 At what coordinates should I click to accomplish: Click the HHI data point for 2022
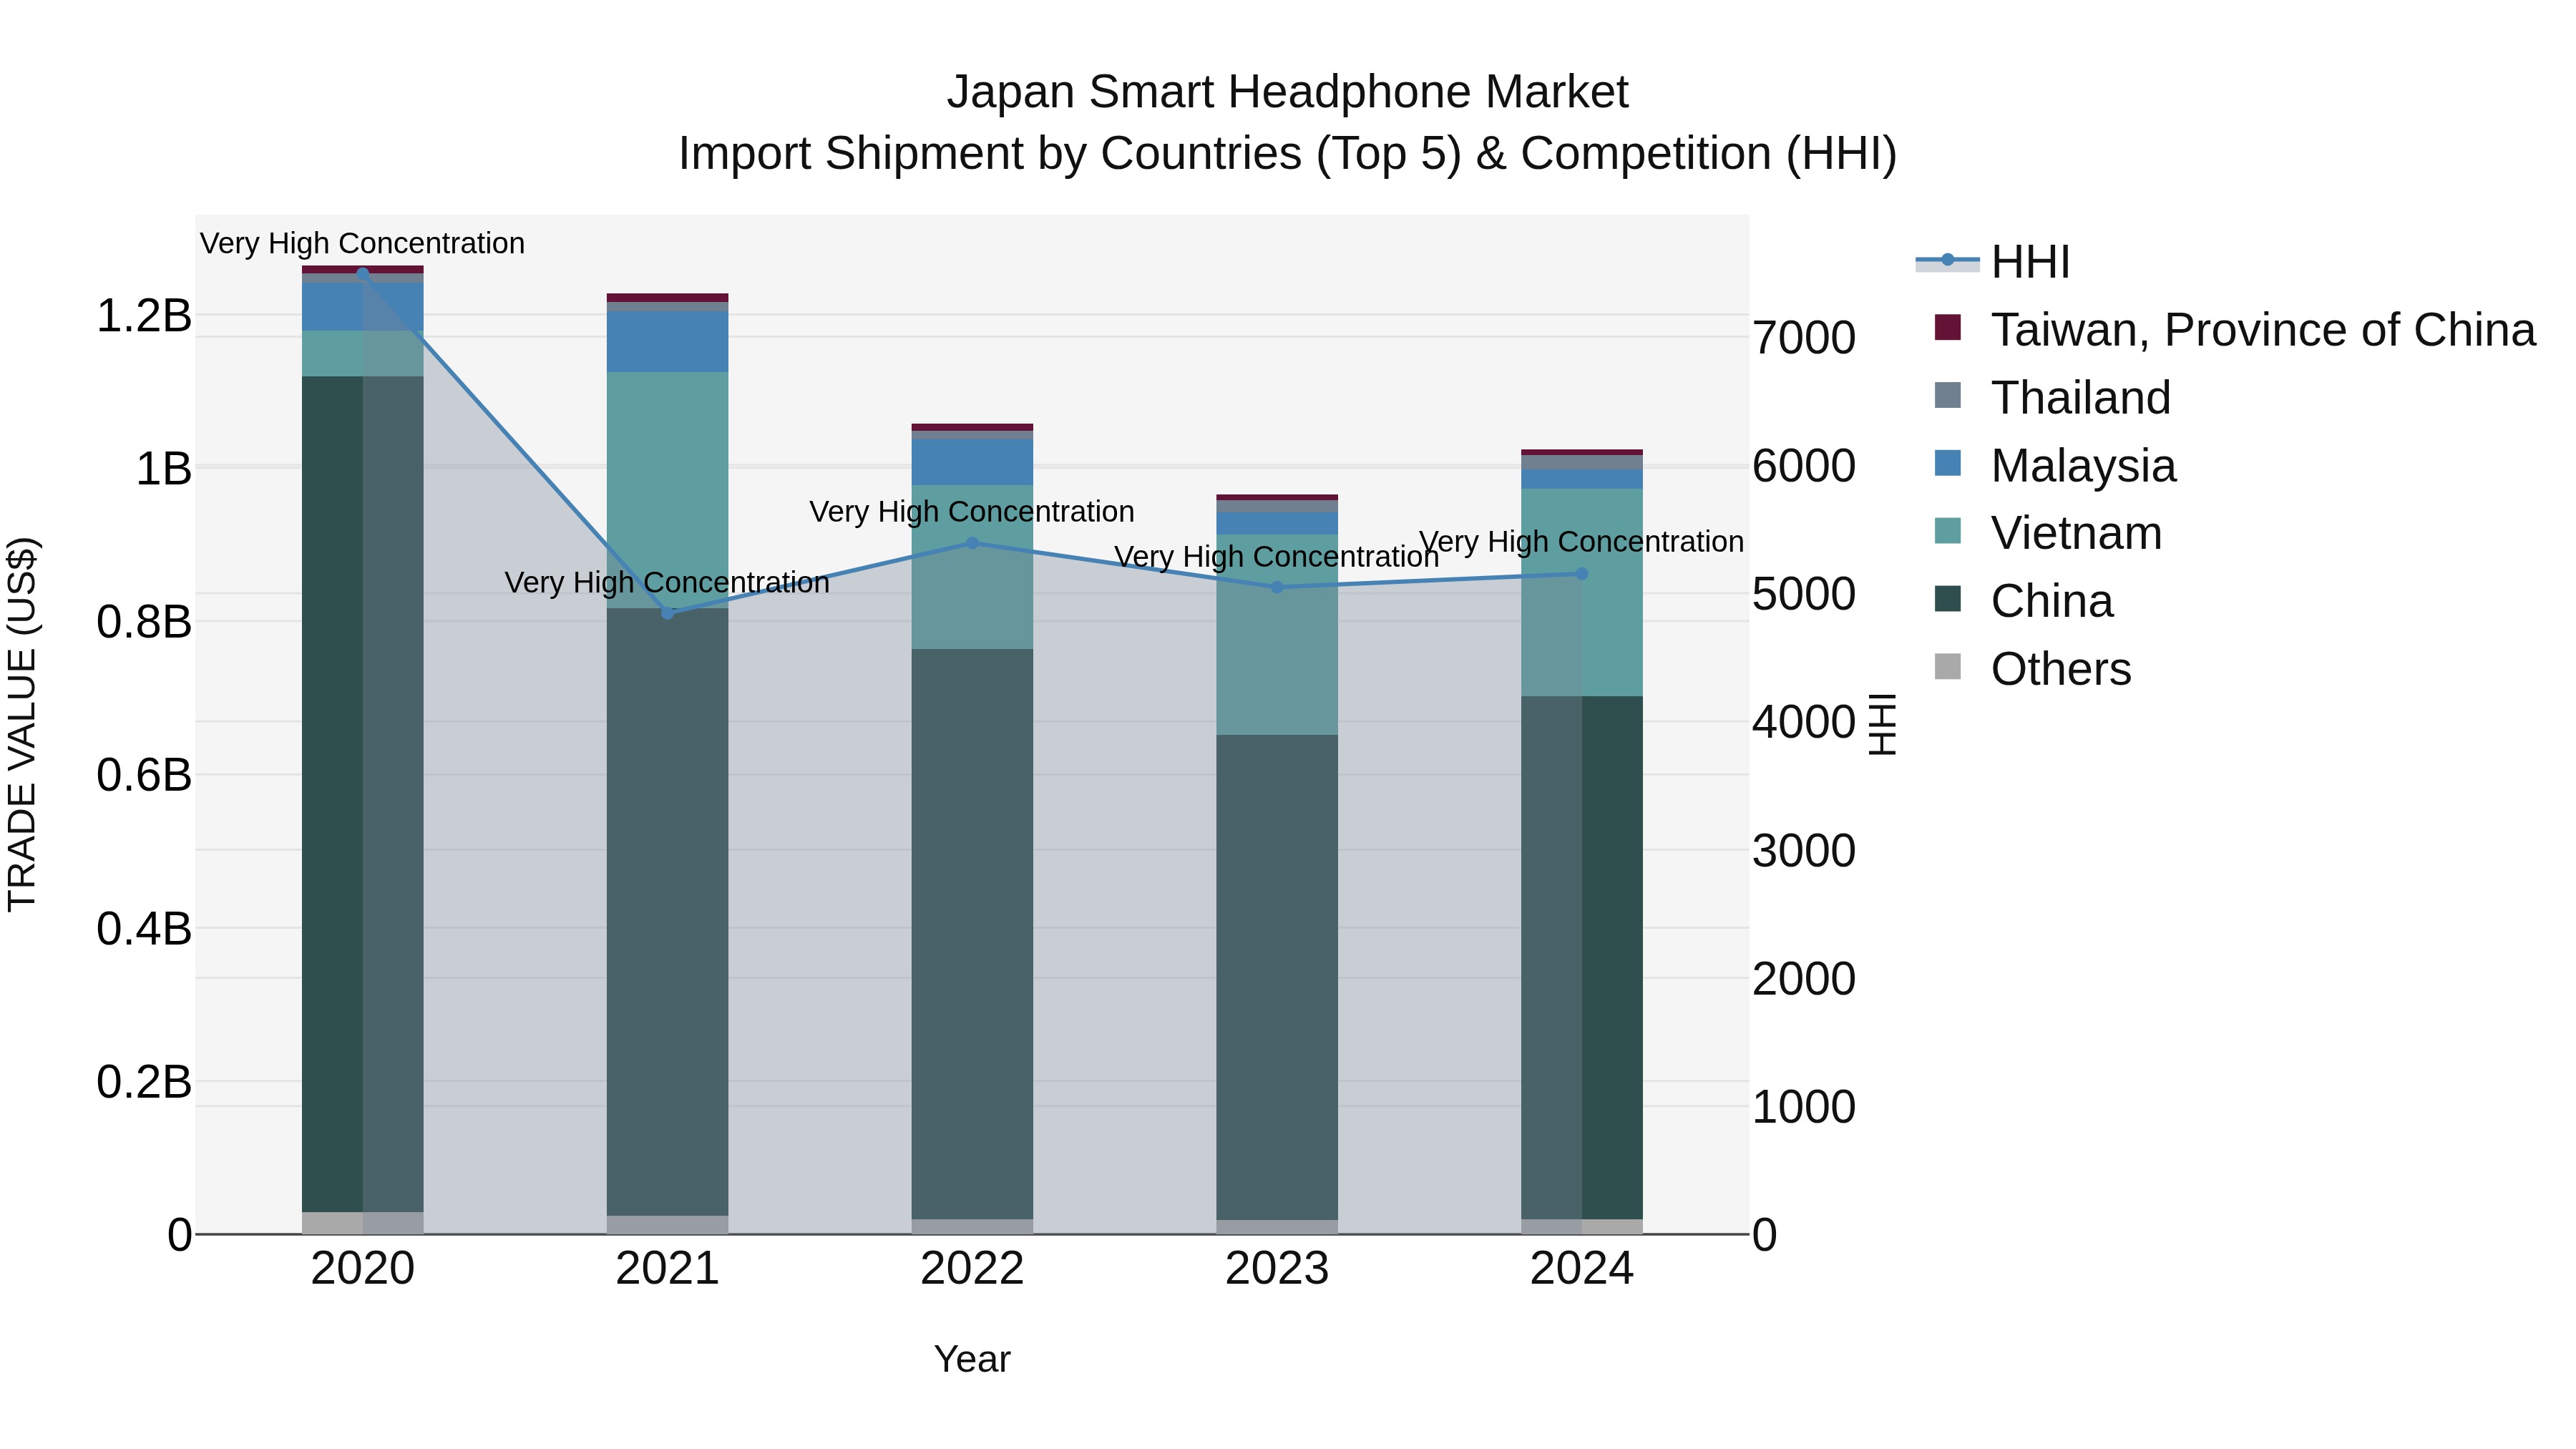[973, 543]
